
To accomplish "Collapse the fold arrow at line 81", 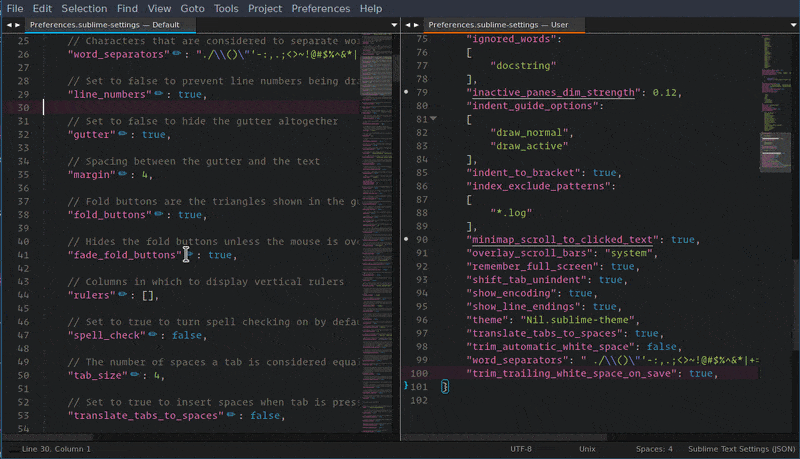I will [433, 119].
